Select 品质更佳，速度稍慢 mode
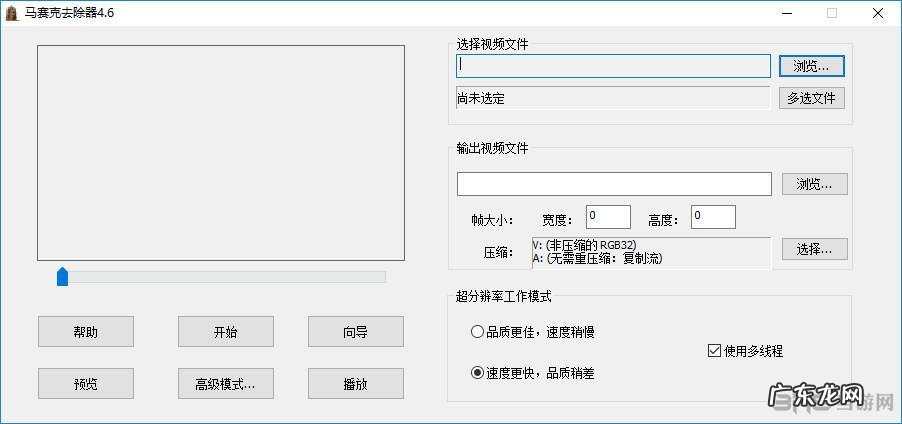The width and height of the screenshot is (902, 424). click(477, 332)
